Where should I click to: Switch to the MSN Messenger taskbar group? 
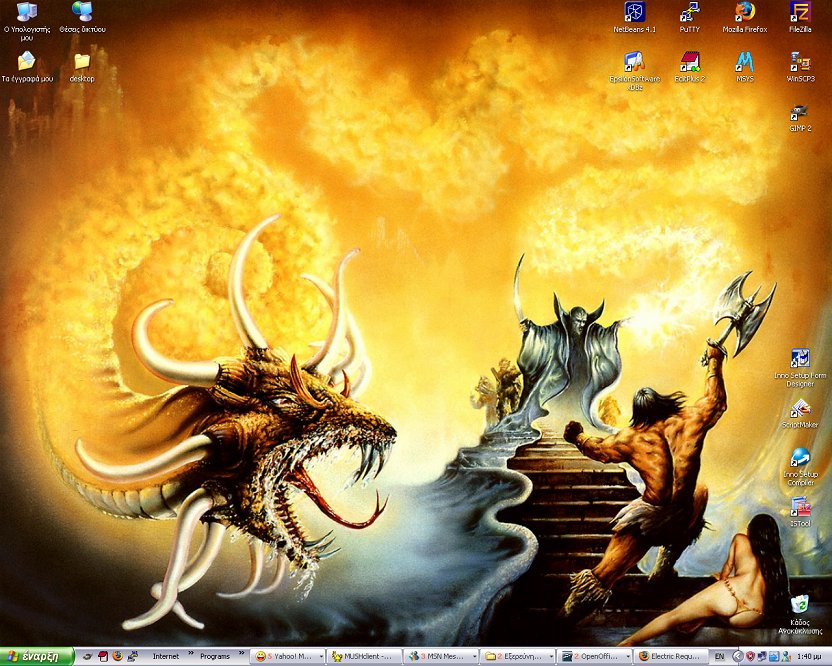click(441, 656)
